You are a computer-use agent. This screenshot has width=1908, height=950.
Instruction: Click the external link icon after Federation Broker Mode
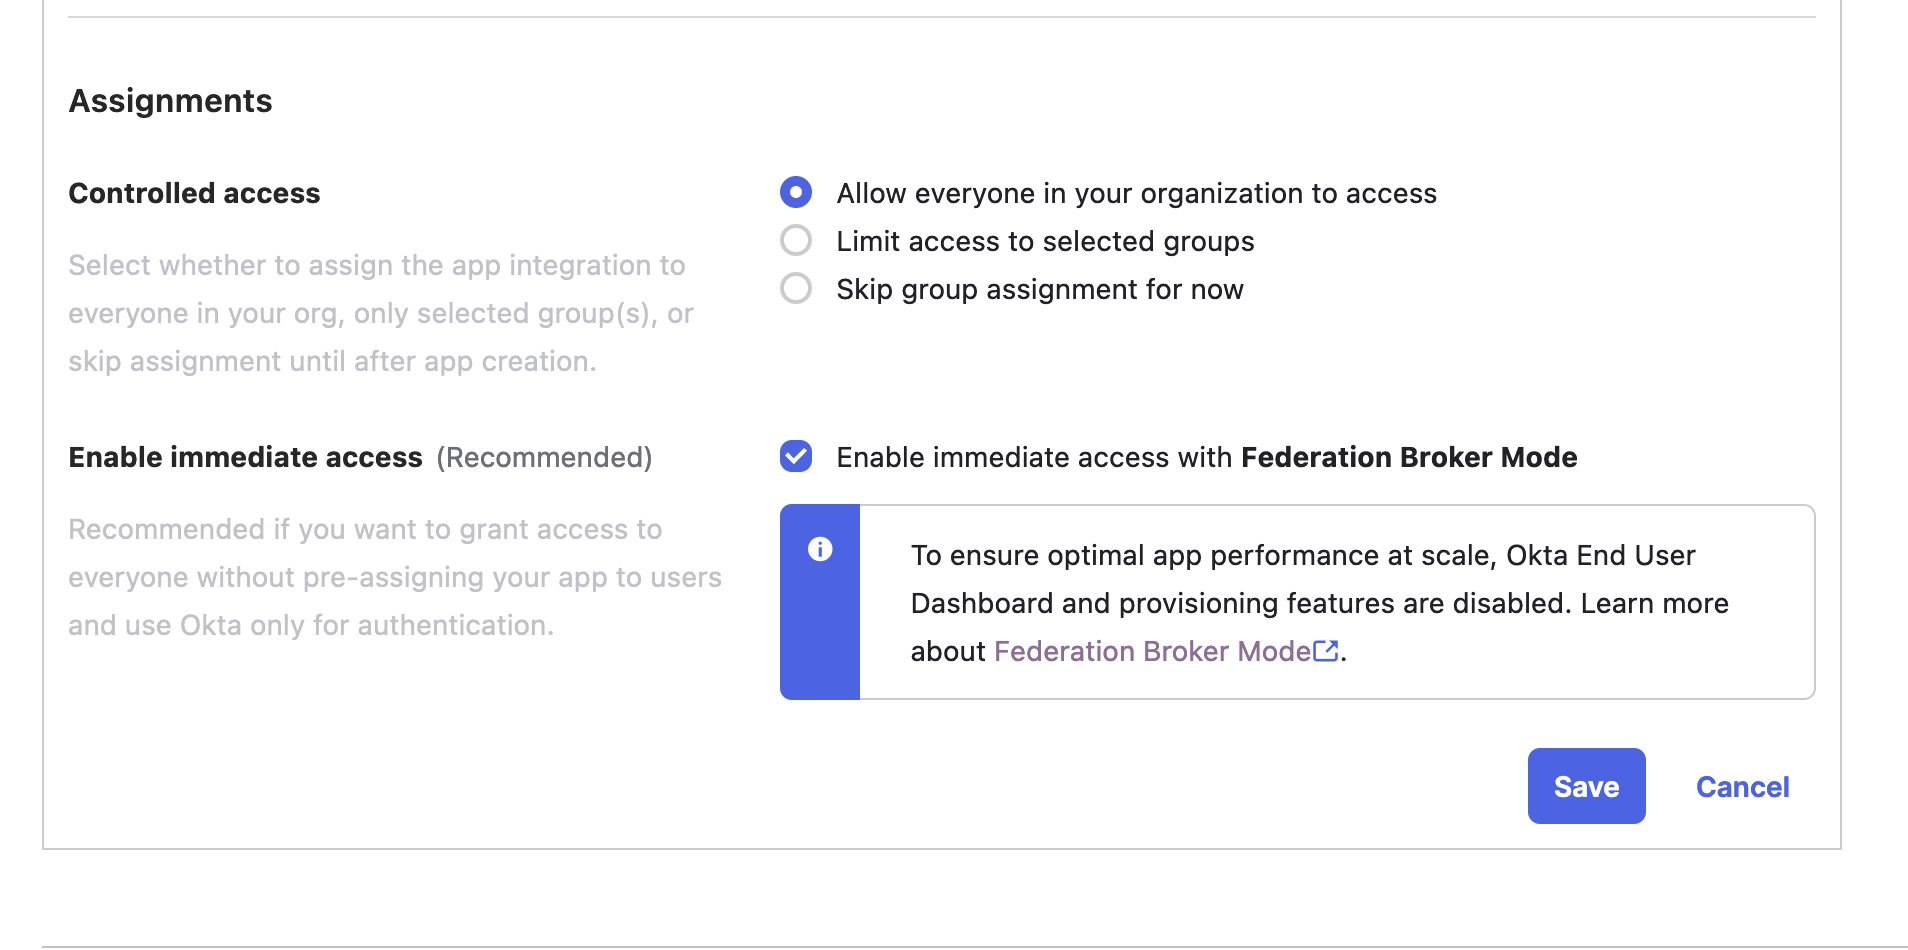pos(1326,651)
